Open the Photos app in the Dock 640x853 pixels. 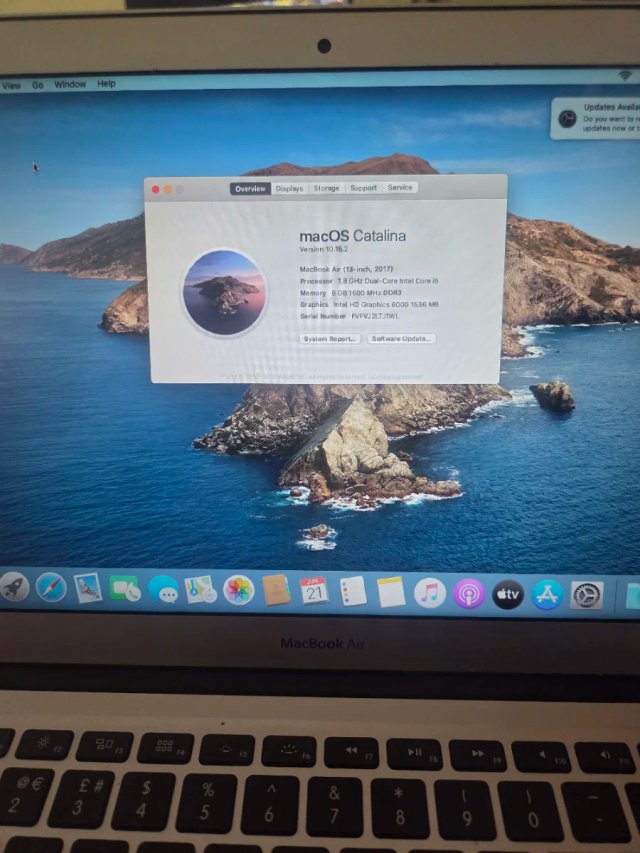point(239,590)
